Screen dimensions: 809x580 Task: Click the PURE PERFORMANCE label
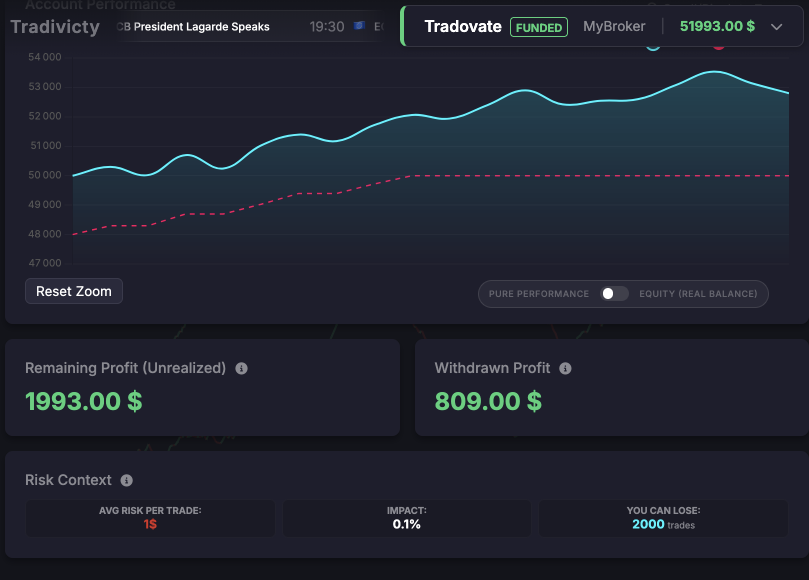(x=539, y=294)
